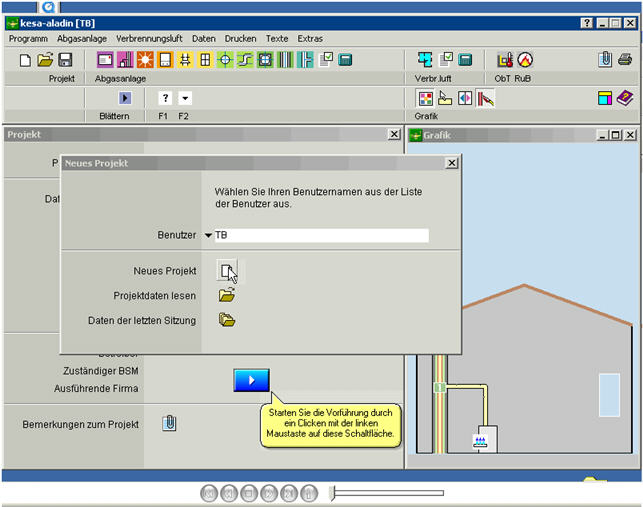Click the first icon in Grafik toolbar
643x507 pixels.
pos(424,98)
